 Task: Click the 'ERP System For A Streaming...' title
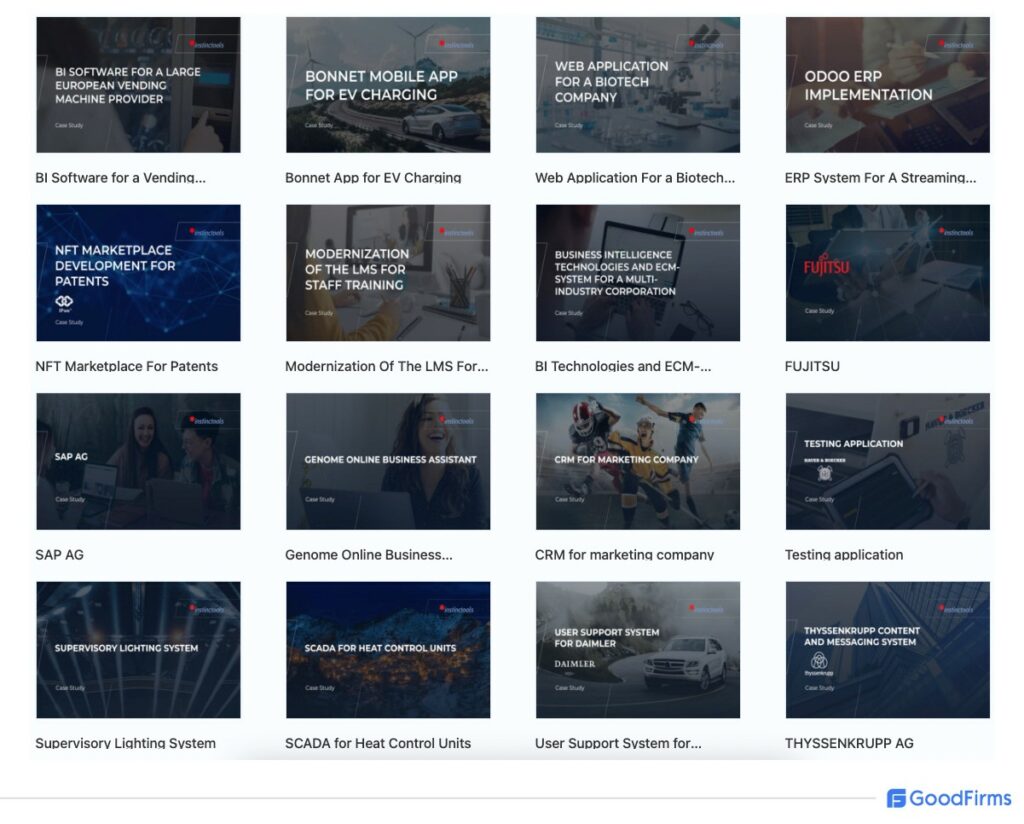coord(880,178)
